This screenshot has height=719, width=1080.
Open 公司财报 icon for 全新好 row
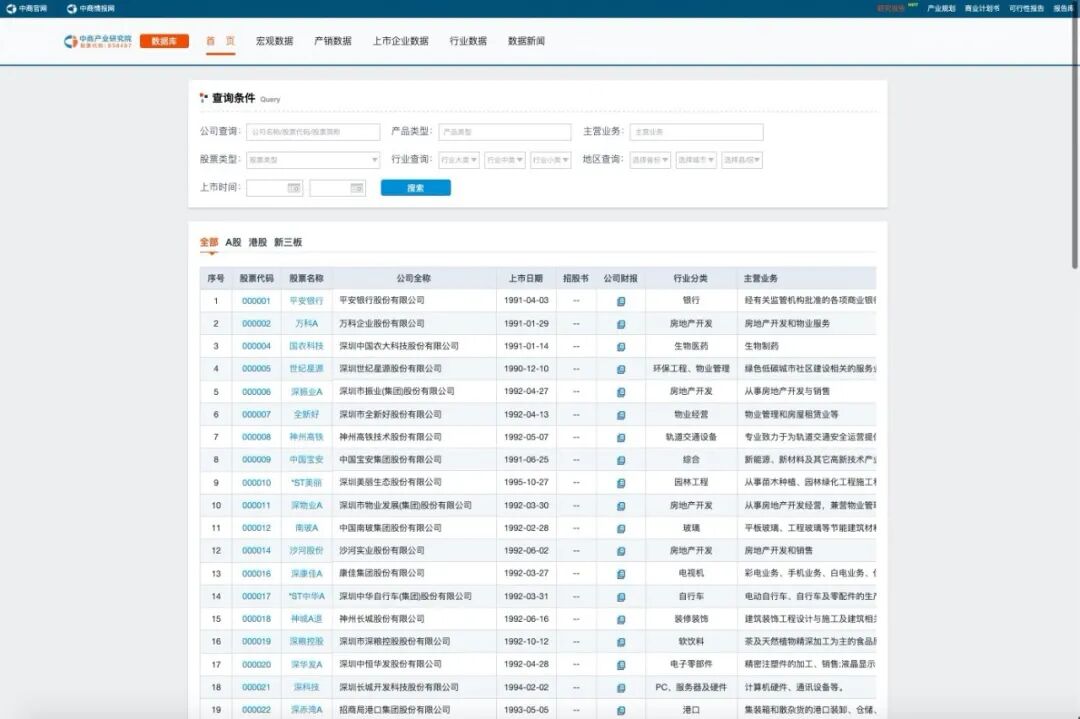(x=621, y=415)
